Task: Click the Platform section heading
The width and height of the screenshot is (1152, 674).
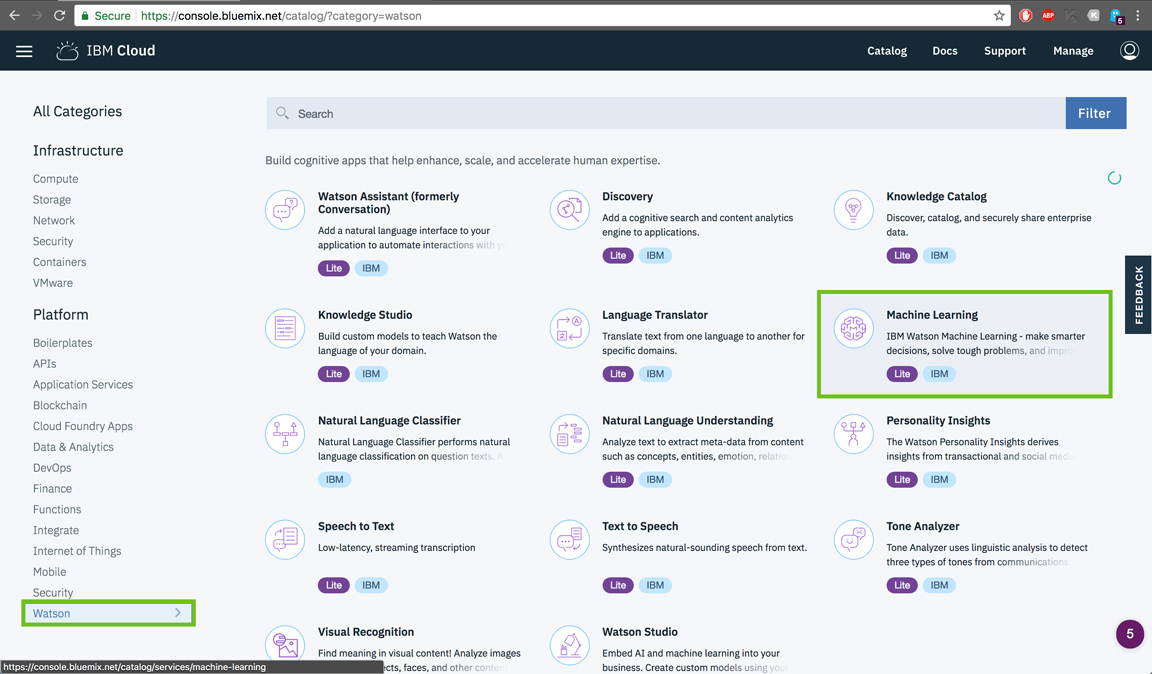Action: (60, 315)
